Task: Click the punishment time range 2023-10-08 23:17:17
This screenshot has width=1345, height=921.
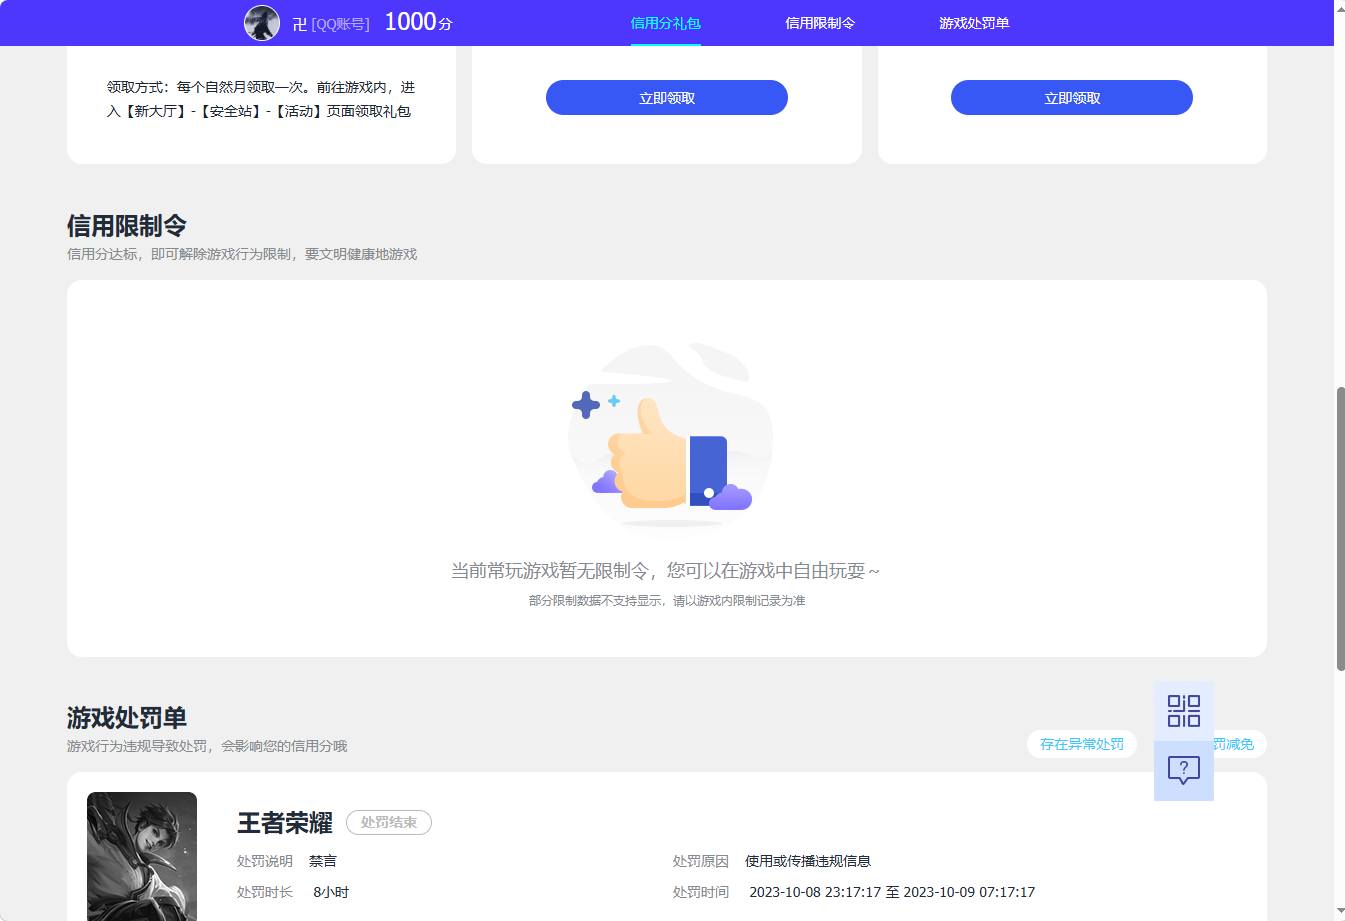Action: (892, 892)
